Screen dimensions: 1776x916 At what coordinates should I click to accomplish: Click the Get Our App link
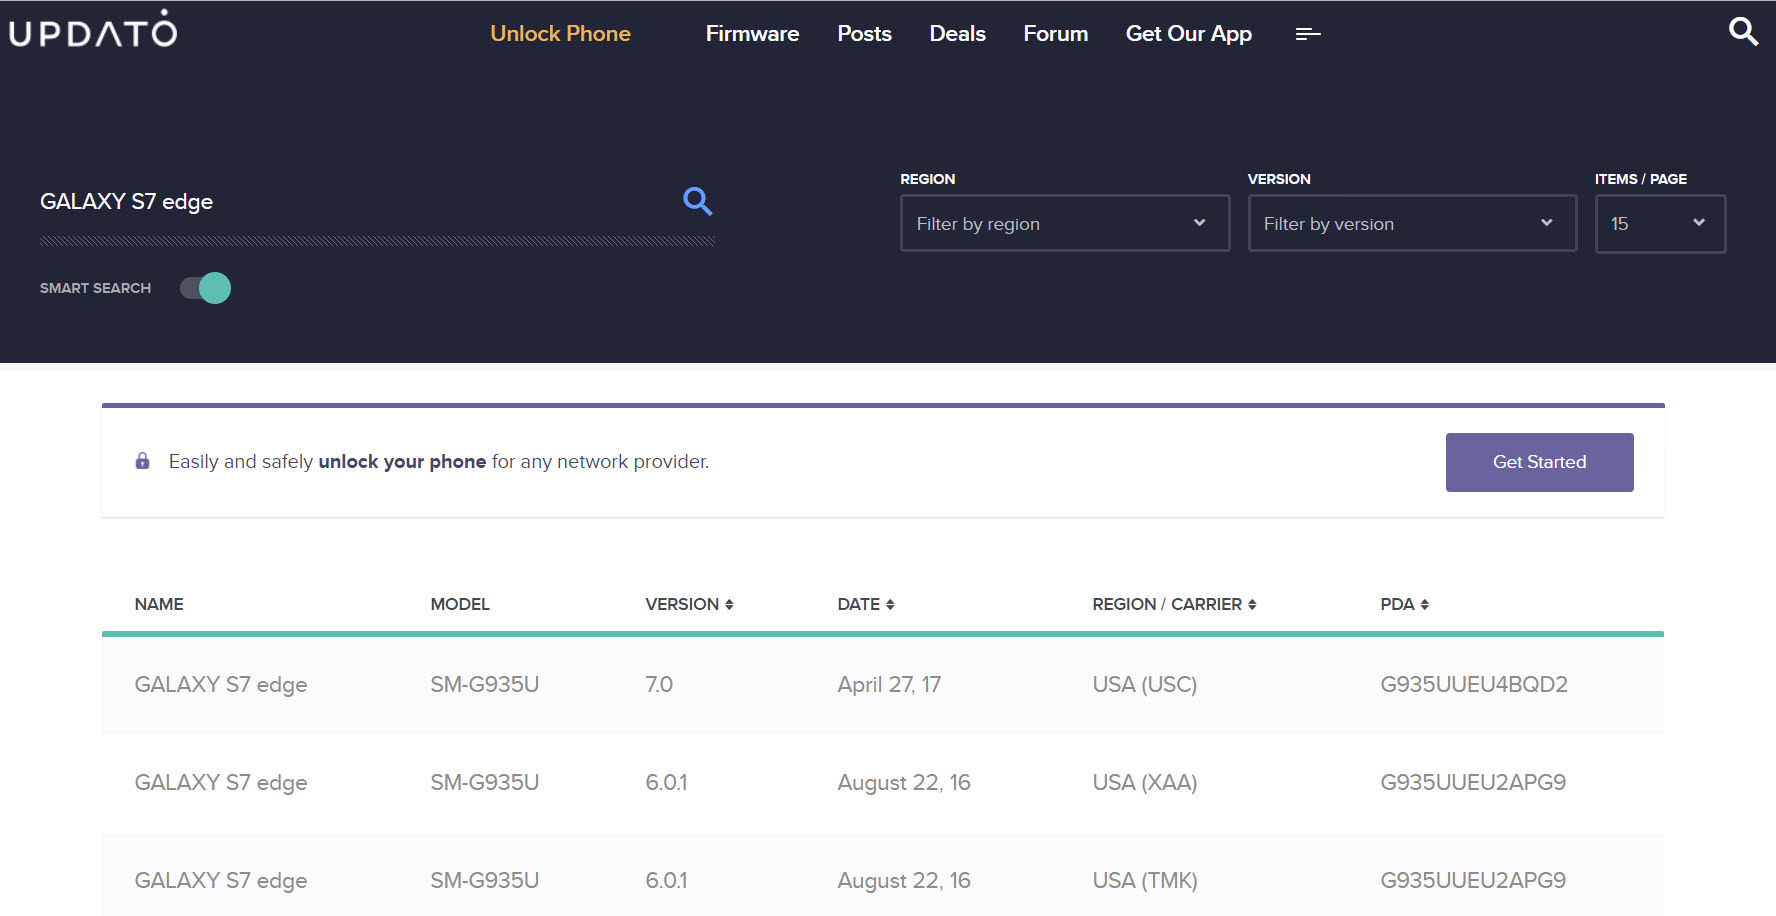tap(1188, 34)
